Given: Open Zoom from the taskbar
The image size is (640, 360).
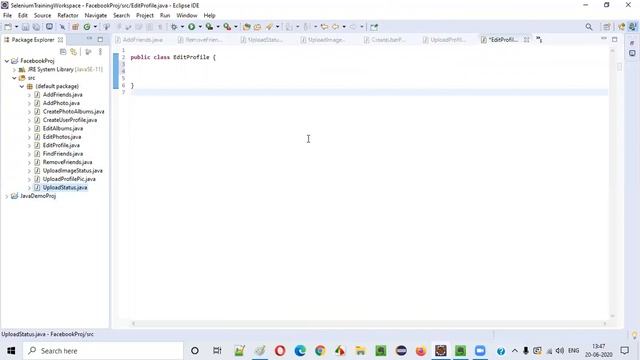Looking at the screenshot, I should coord(480,351).
